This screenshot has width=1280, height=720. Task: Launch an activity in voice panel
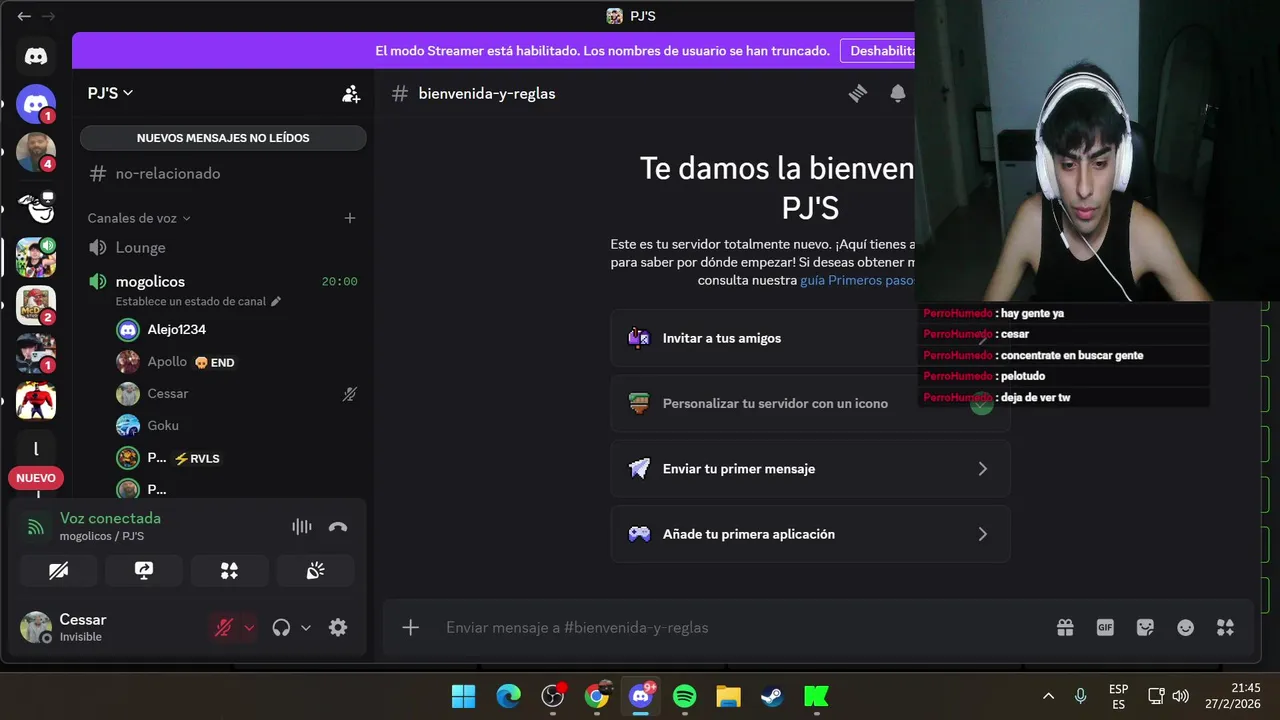point(229,570)
